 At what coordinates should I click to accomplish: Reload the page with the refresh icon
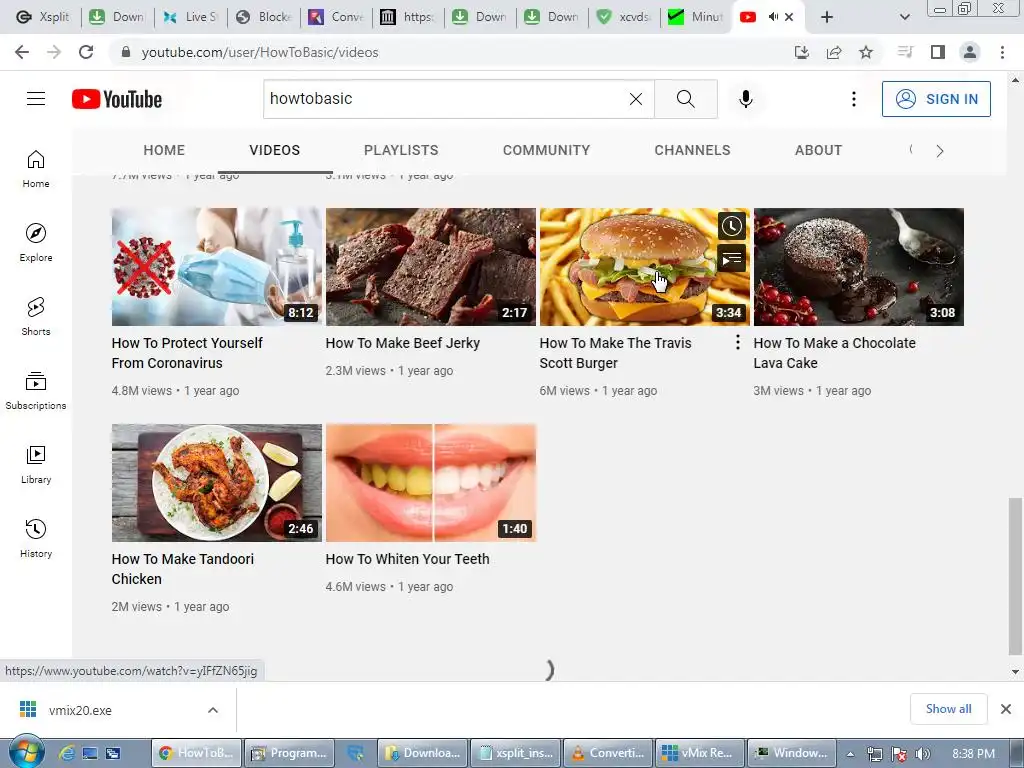point(86,52)
